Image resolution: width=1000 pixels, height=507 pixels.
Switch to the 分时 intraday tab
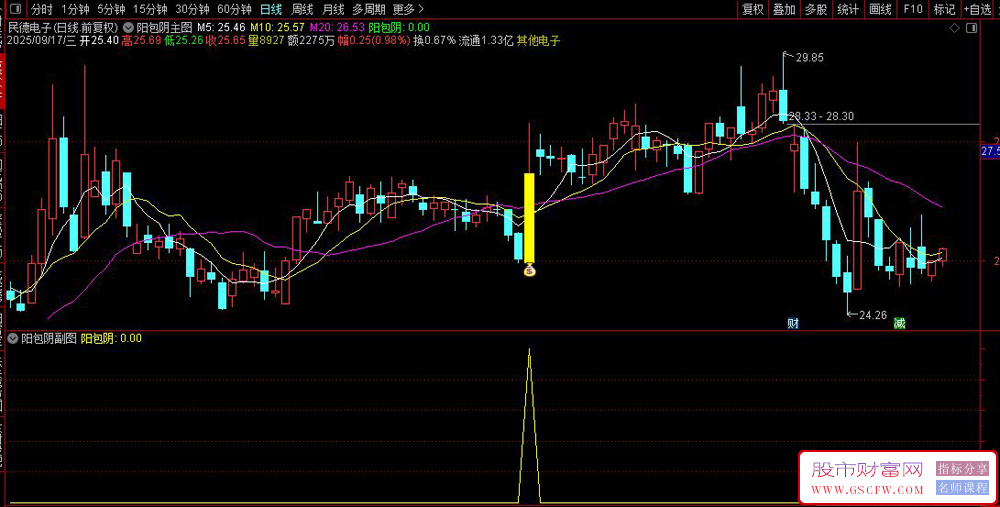pyautogui.click(x=41, y=9)
